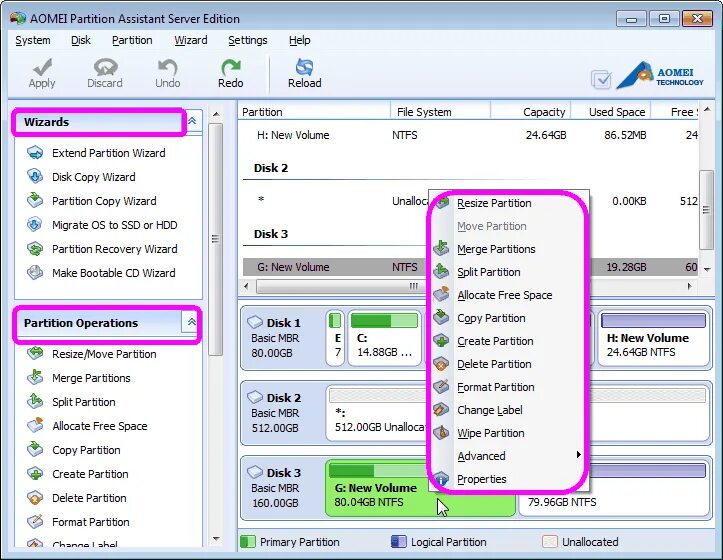723x560 pixels.
Task: Click sidebar Delete Partition icon
Action: click(x=35, y=498)
